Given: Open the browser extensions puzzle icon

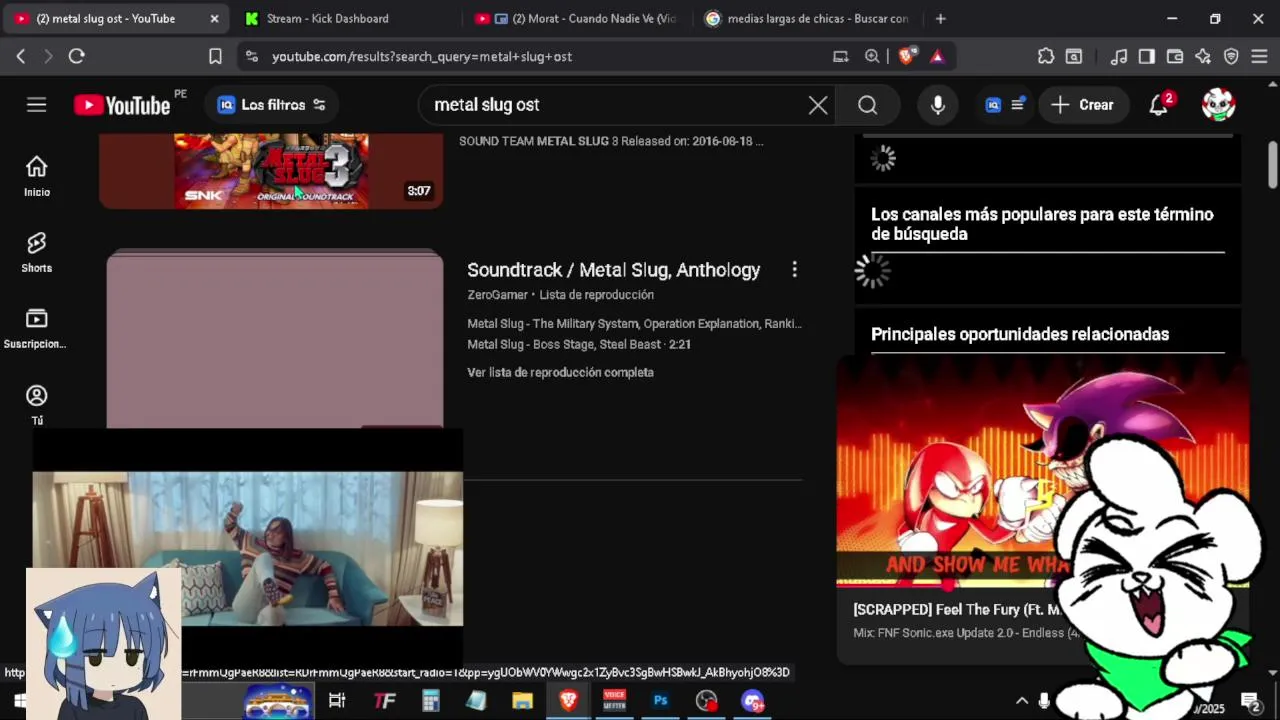Looking at the screenshot, I should [1046, 57].
